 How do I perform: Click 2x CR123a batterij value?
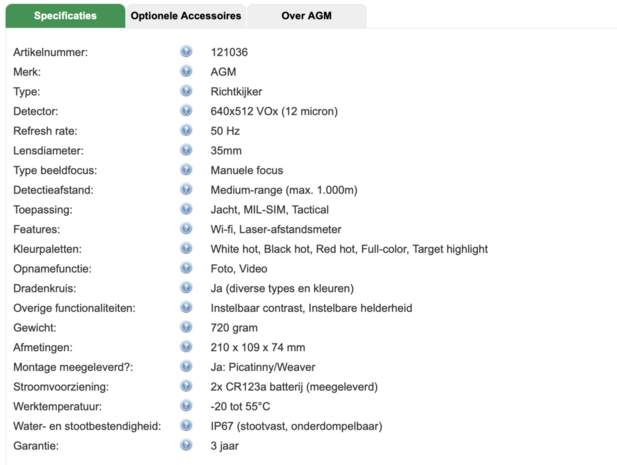pos(294,387)
